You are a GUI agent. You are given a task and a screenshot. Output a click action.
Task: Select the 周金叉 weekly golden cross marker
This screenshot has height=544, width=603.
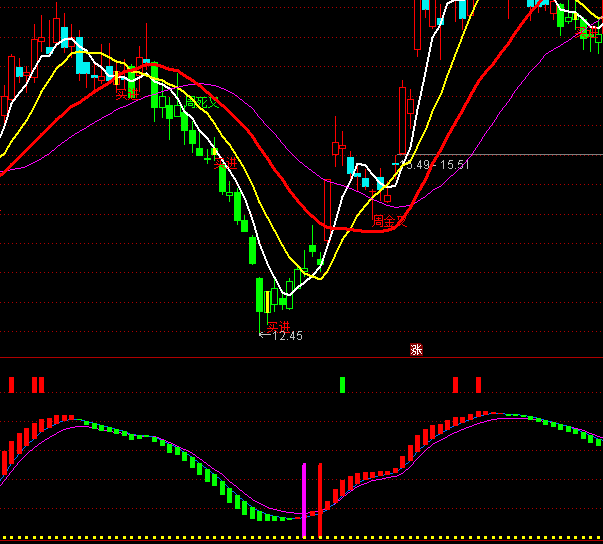(389, 221)
